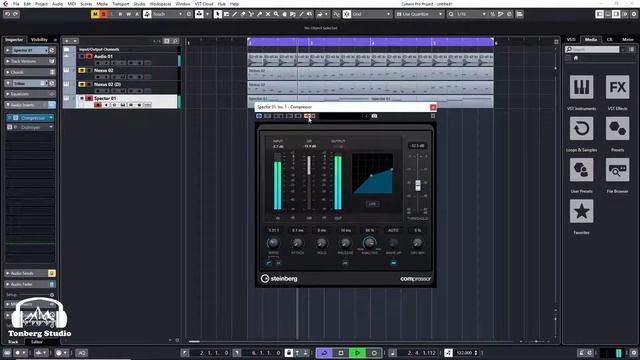Switch to Inspector tab
This screenshot has width=640, height=360.
click(14, 40)
